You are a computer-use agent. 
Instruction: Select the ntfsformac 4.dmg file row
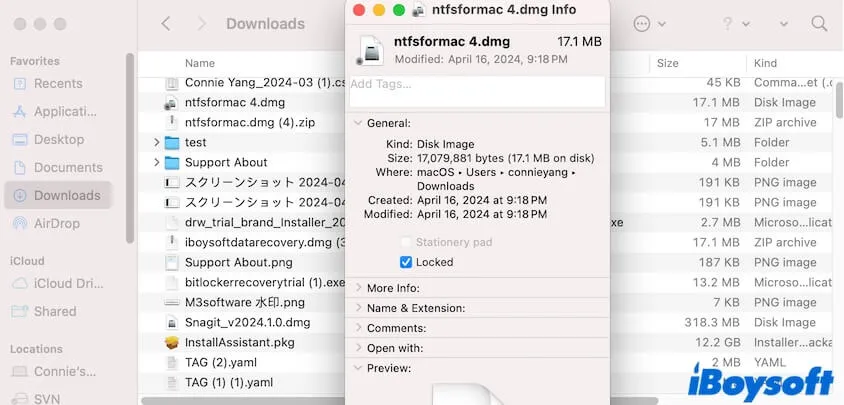(x=235, y=102)
